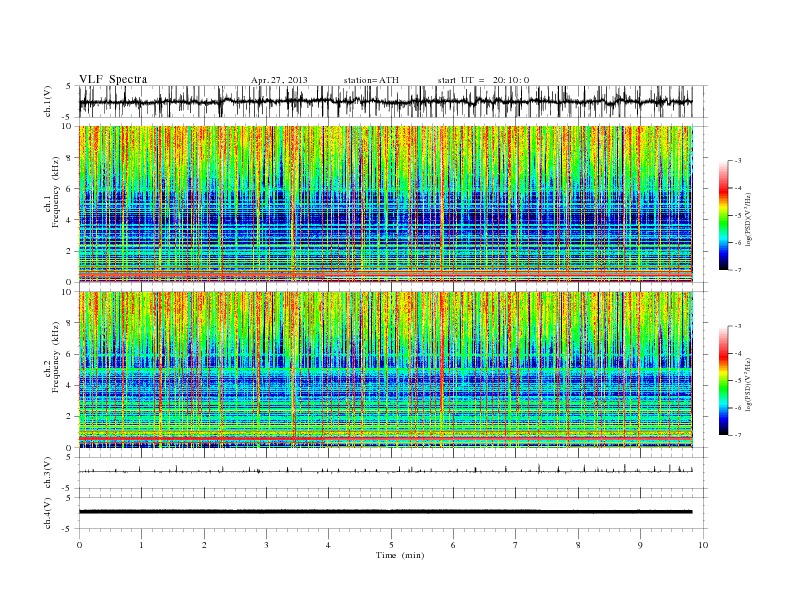Click the '-3' value on upper colorbar
Screen dimensions: 792x612
pos(738,161)
